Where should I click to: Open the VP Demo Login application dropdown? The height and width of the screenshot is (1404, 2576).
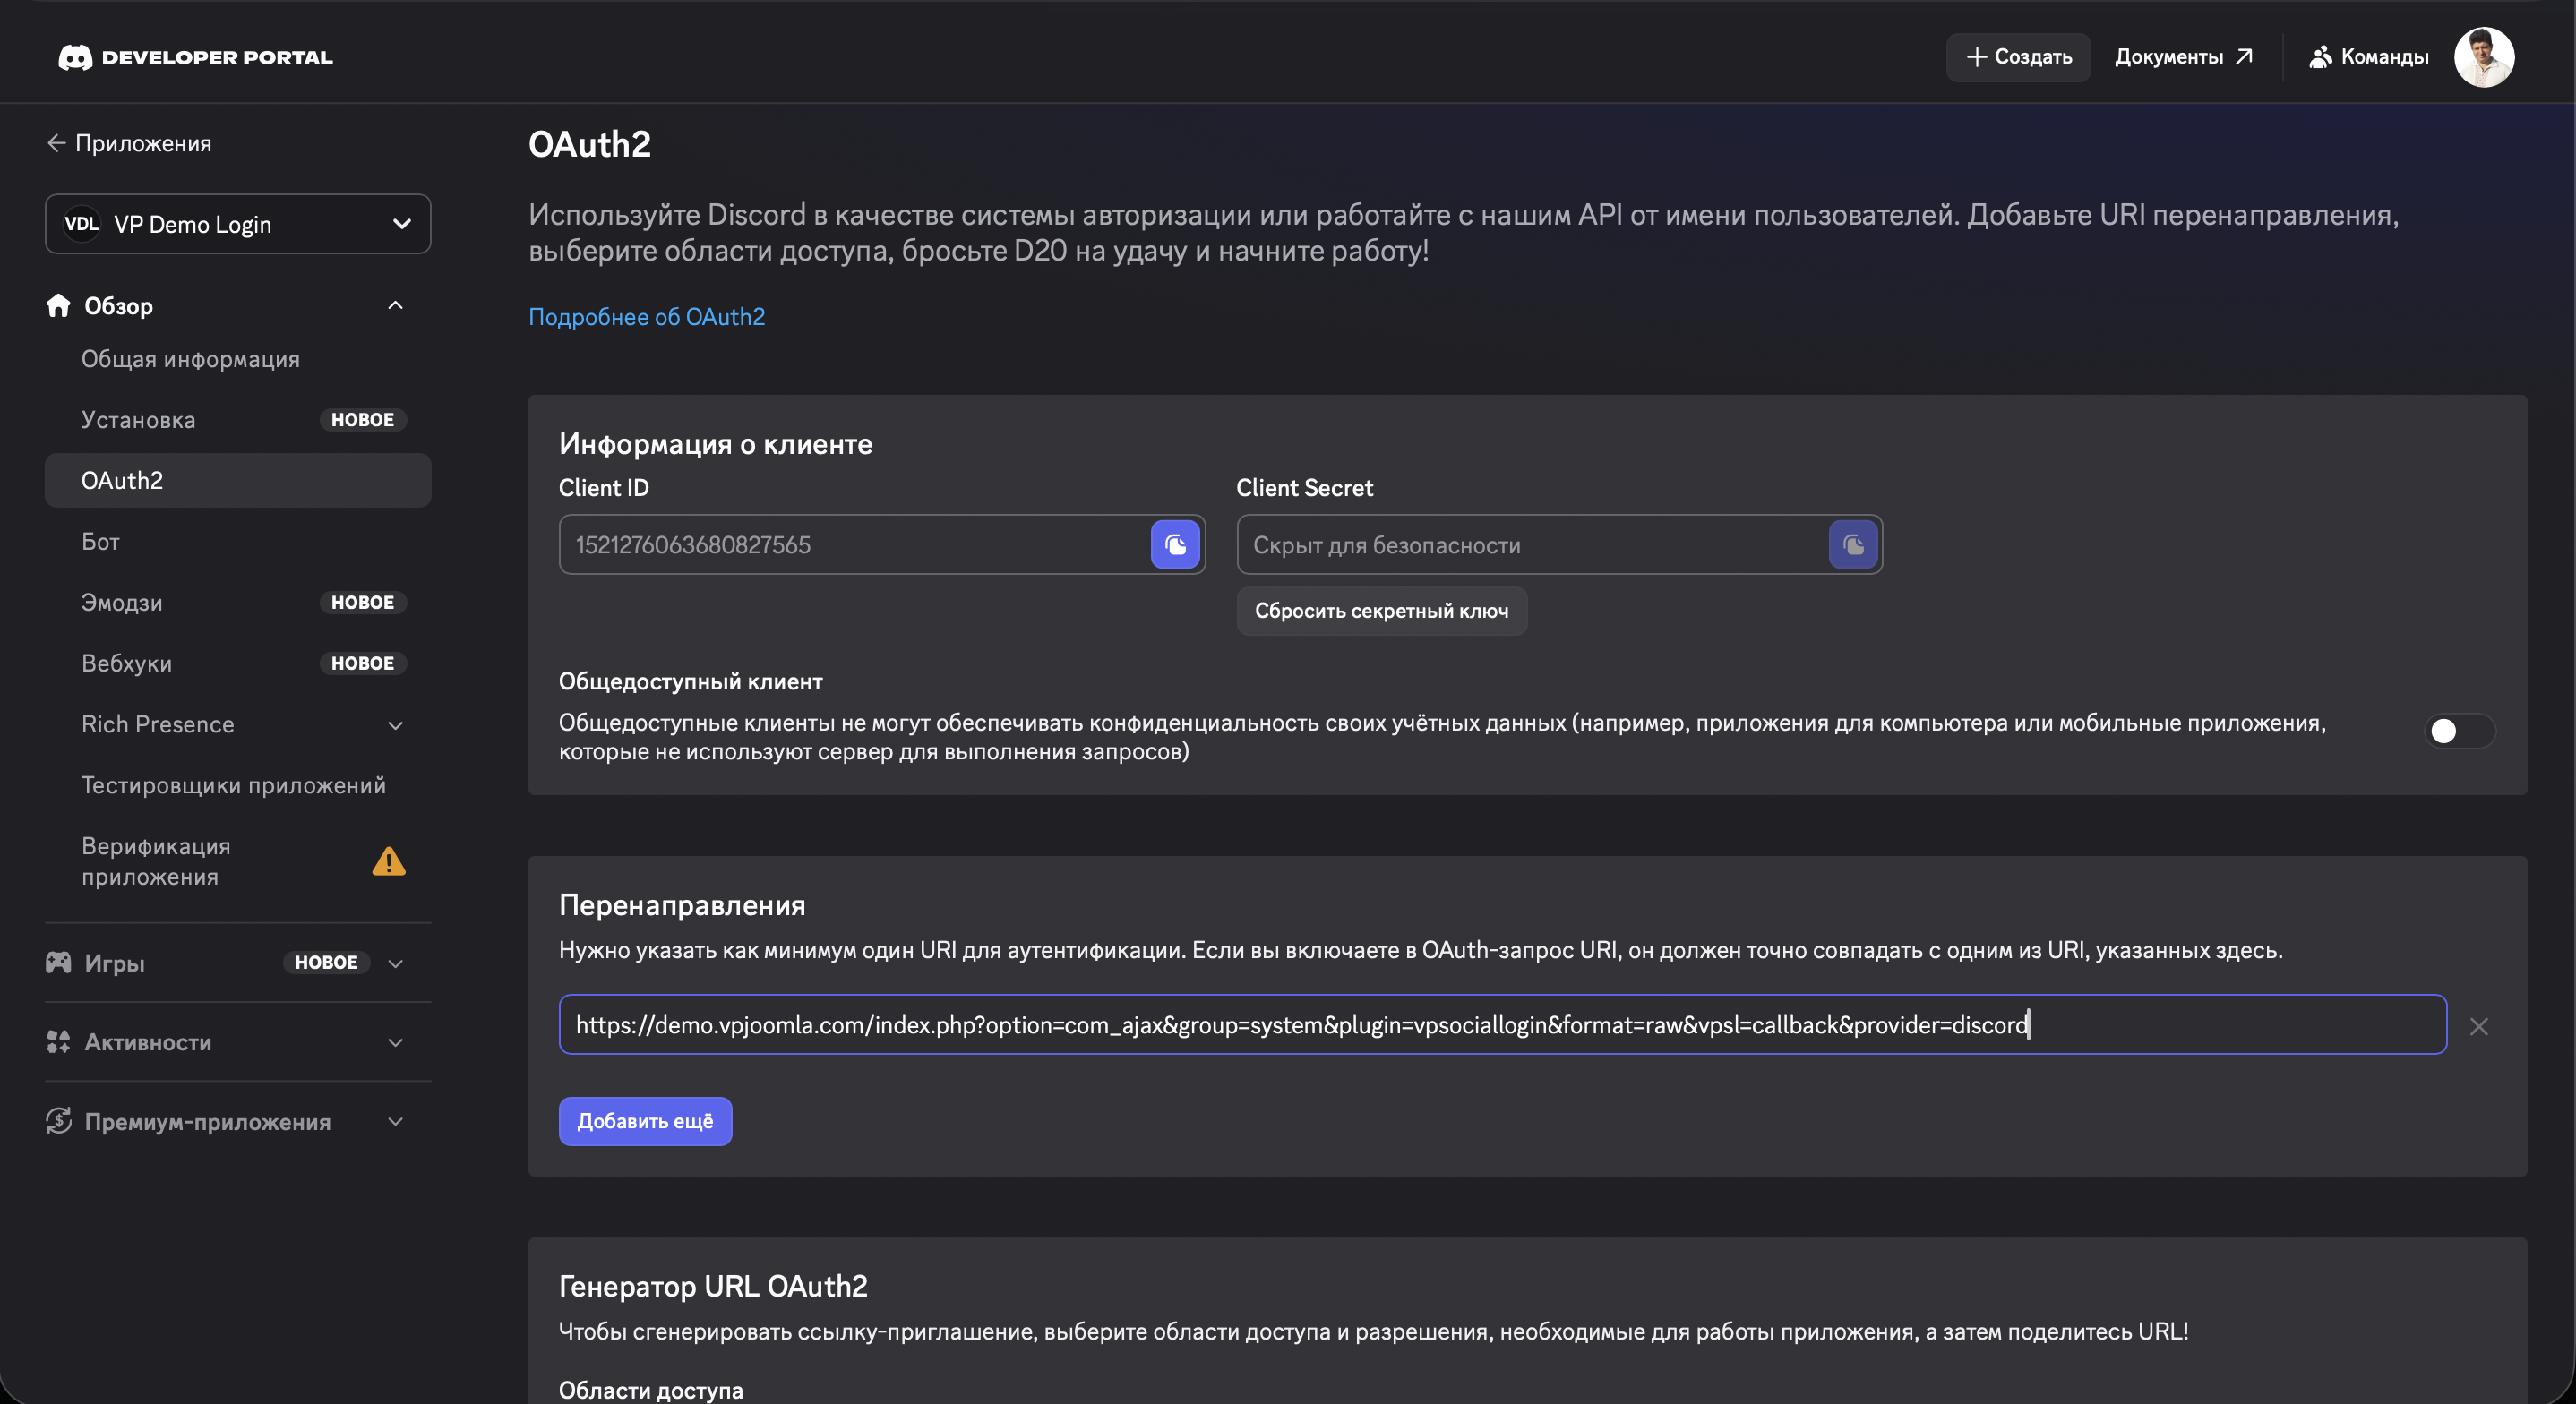(238, 224)
